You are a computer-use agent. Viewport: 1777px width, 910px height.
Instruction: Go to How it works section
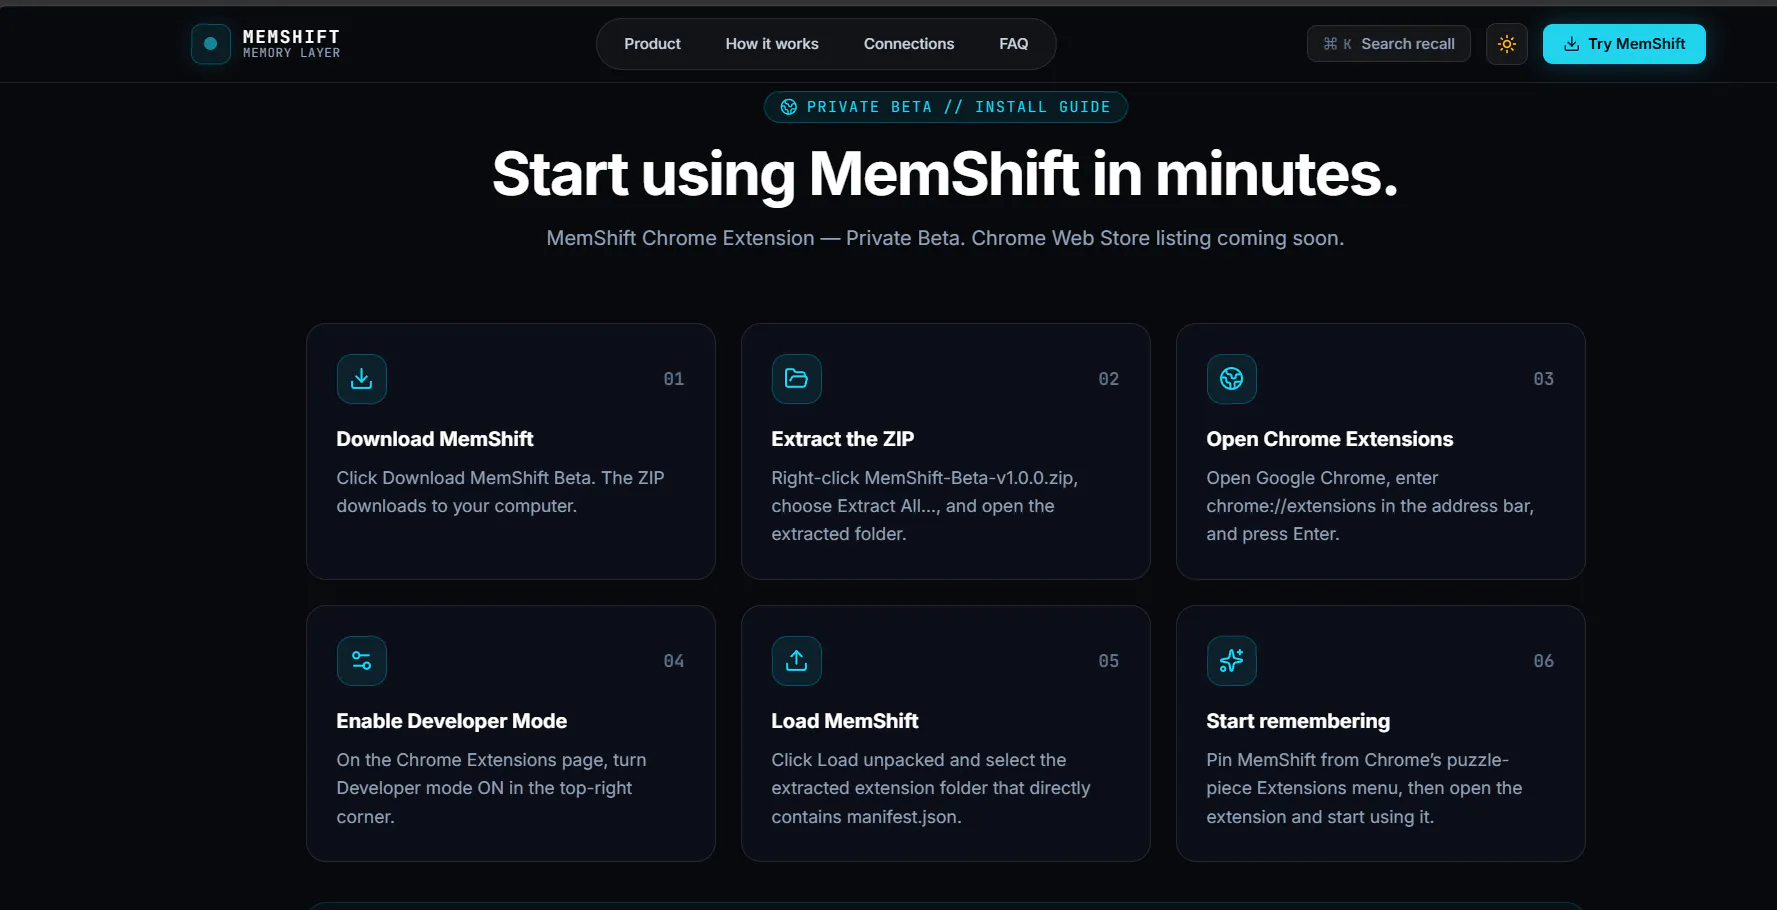772,44
